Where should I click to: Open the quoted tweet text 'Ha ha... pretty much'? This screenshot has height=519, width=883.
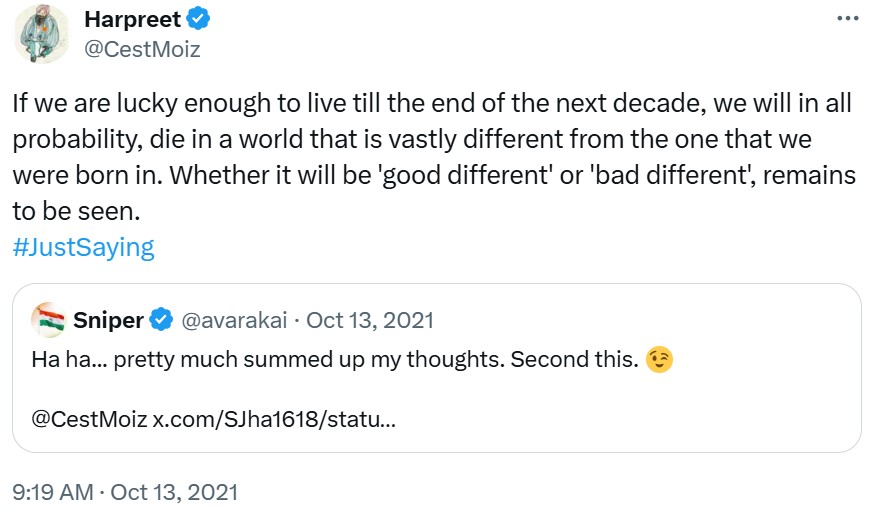pos(200,360)
